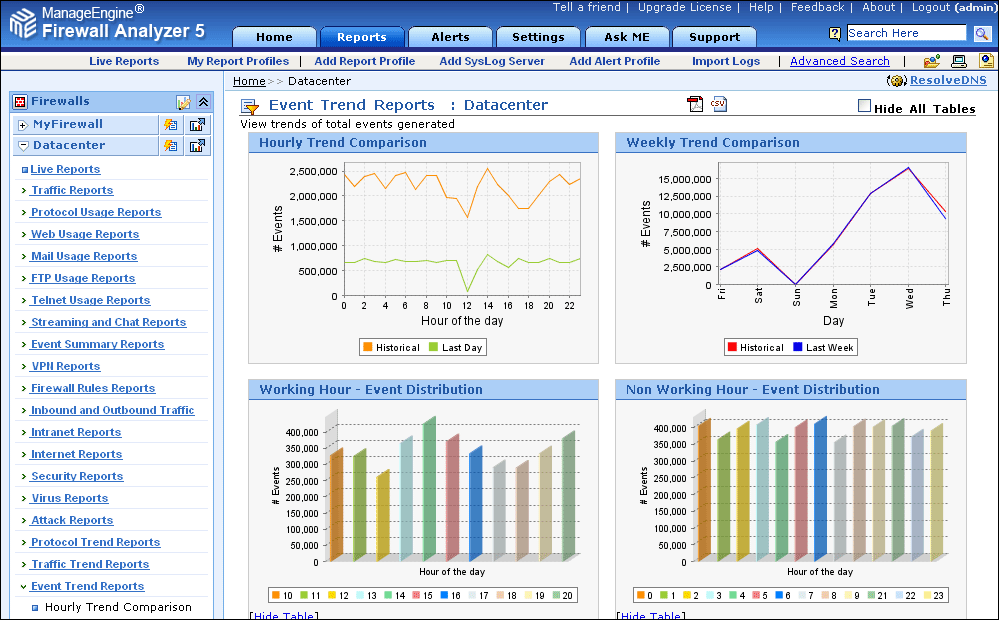The image size is (999, 620).
Task: Click the ResolveDNS link
Action: (946, 80)
